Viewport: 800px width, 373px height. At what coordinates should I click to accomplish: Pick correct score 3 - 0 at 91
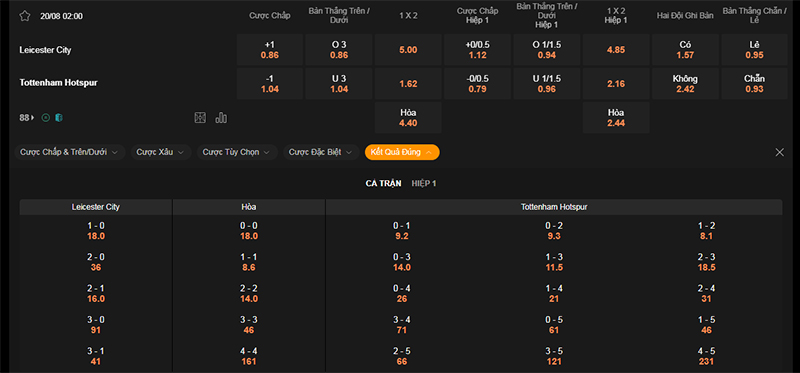click(96, 325)
